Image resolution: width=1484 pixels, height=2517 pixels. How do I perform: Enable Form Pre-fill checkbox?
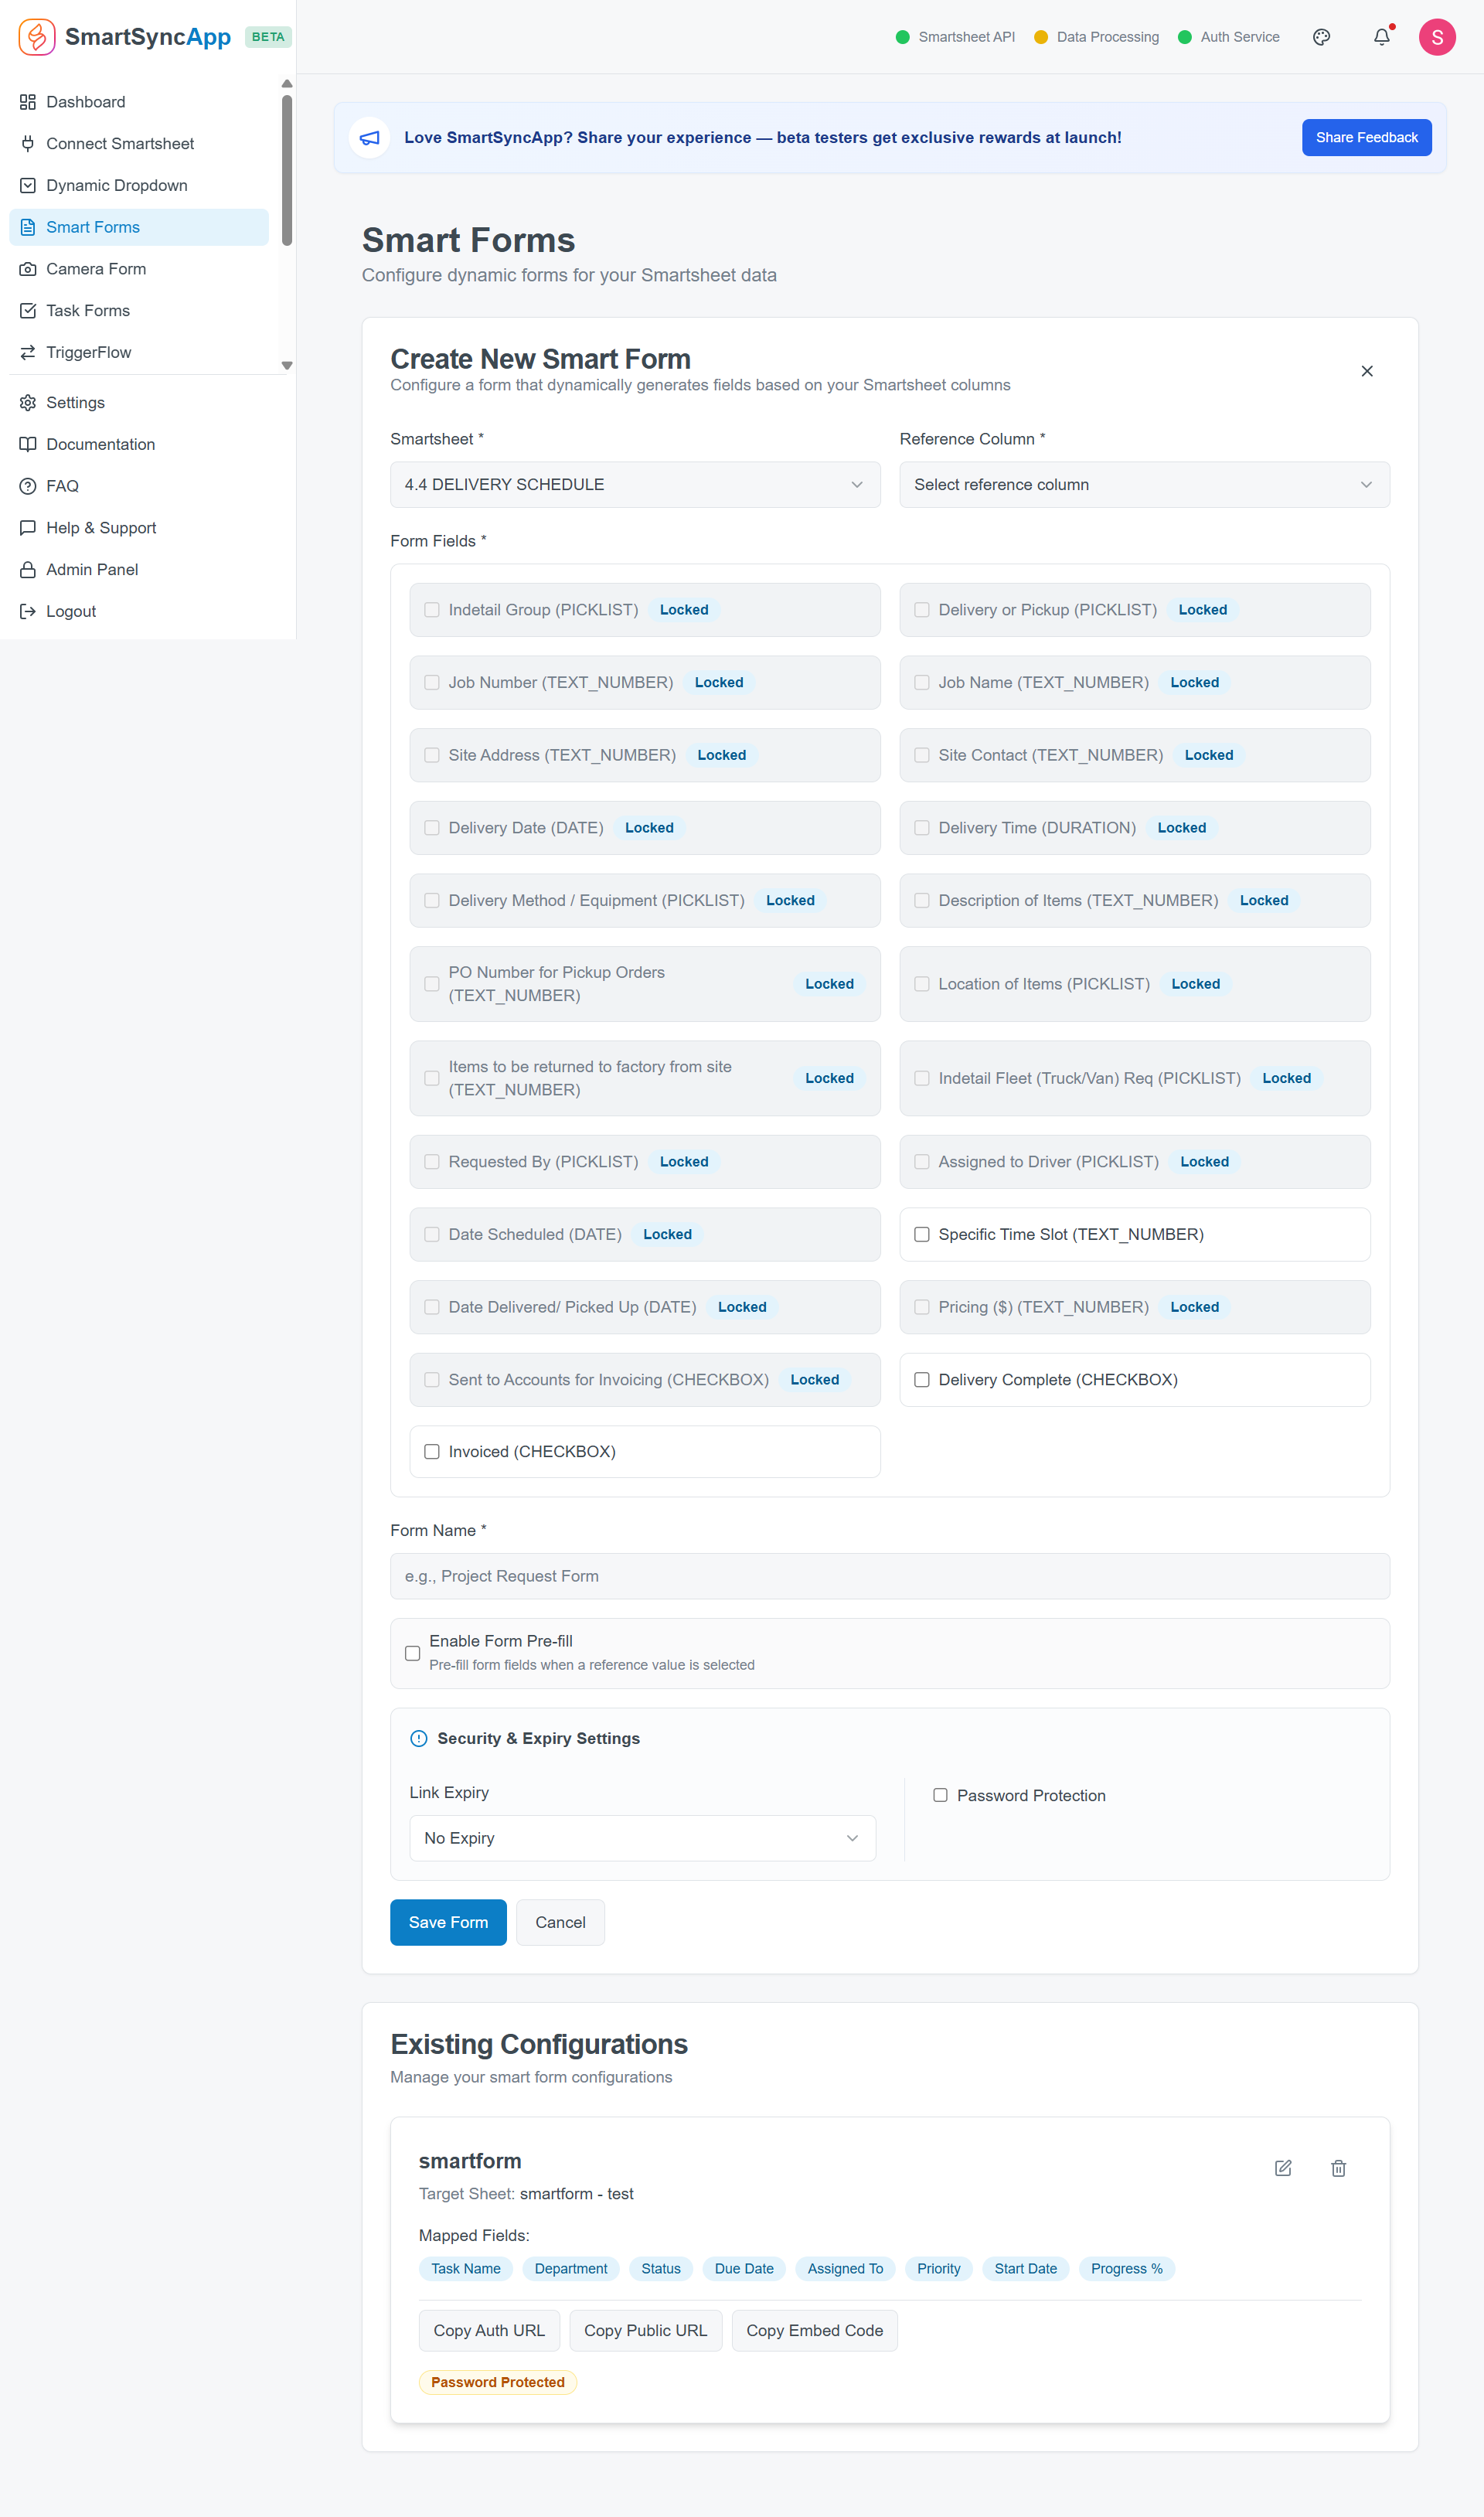[x=412, y=1654]
